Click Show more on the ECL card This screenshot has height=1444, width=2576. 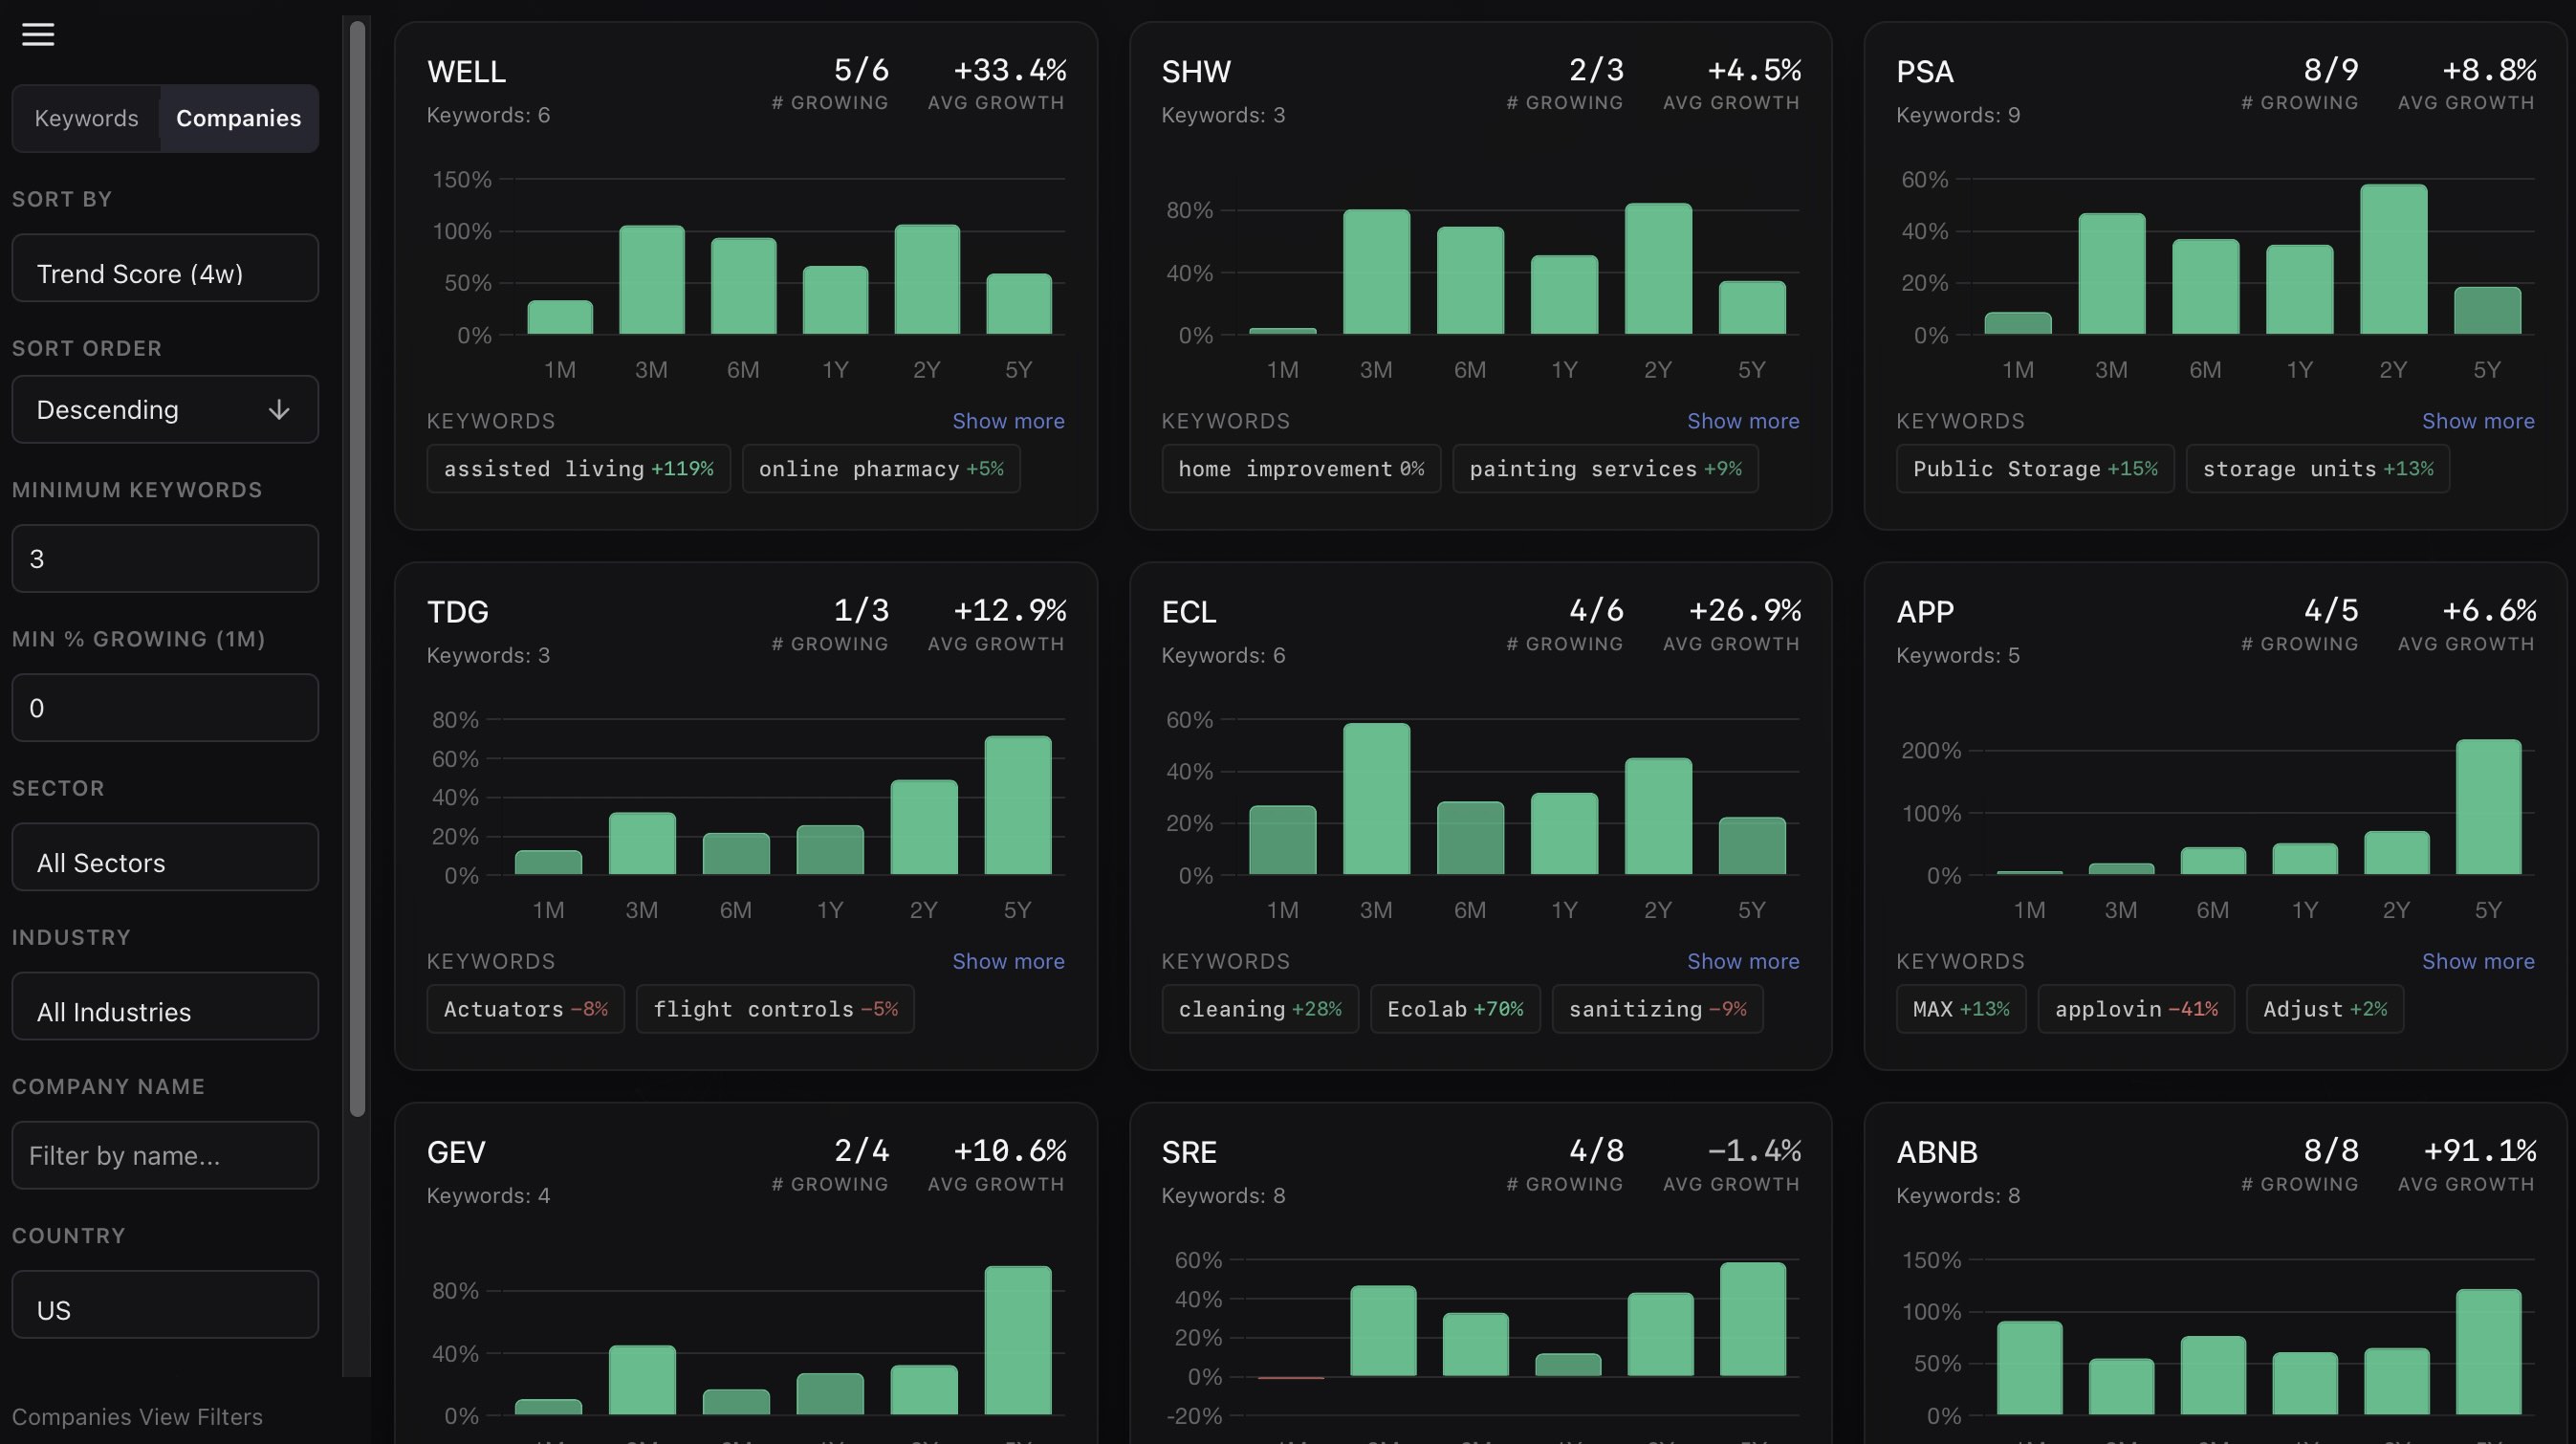click(x=1743, y=961)
